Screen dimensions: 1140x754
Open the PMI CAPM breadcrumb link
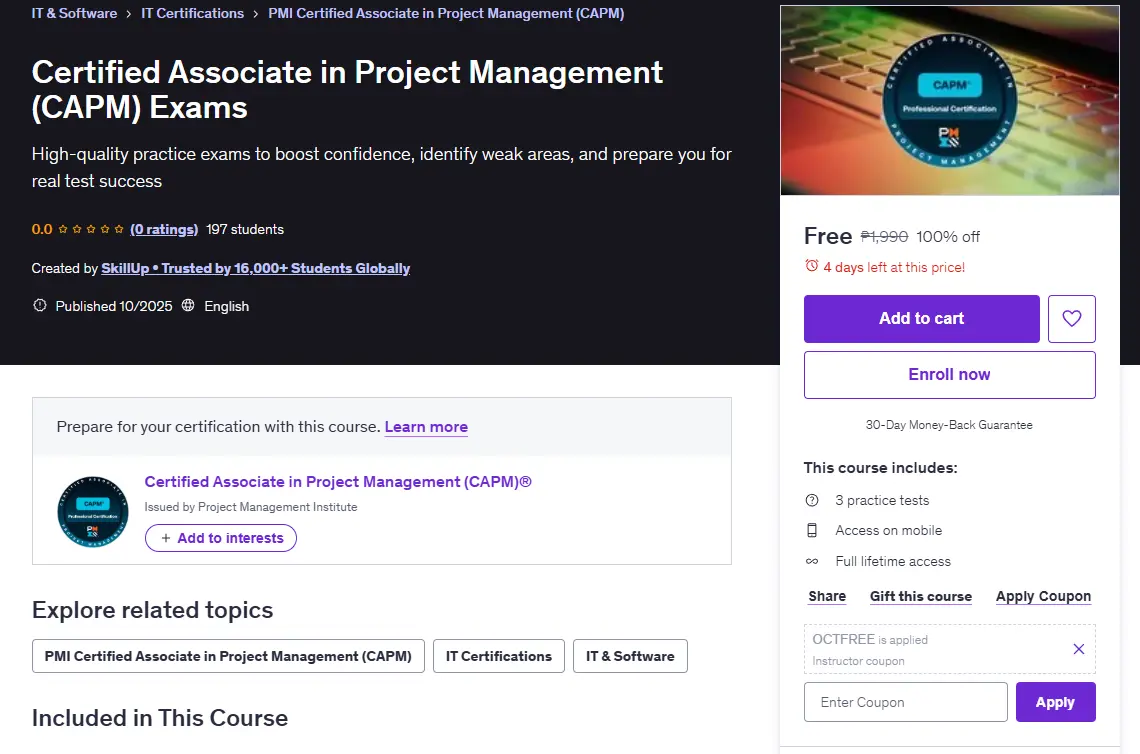[x=446, y=13]
